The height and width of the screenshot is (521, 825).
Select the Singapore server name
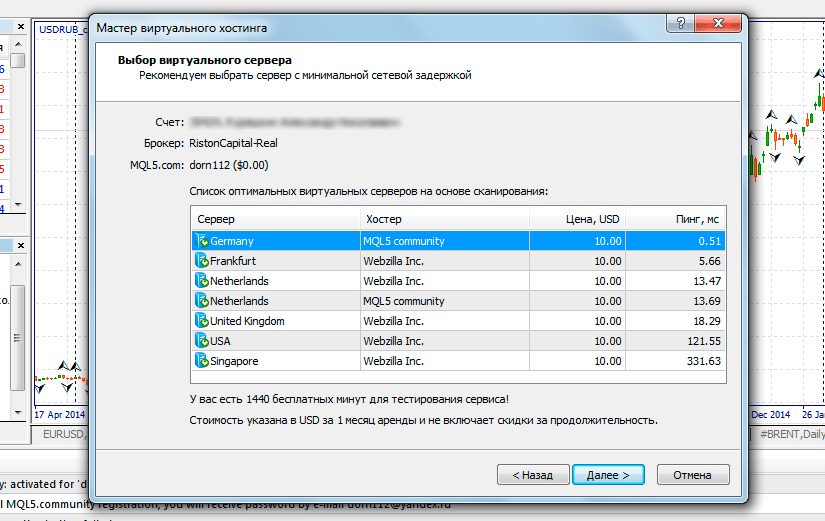(x=234, y=361)
